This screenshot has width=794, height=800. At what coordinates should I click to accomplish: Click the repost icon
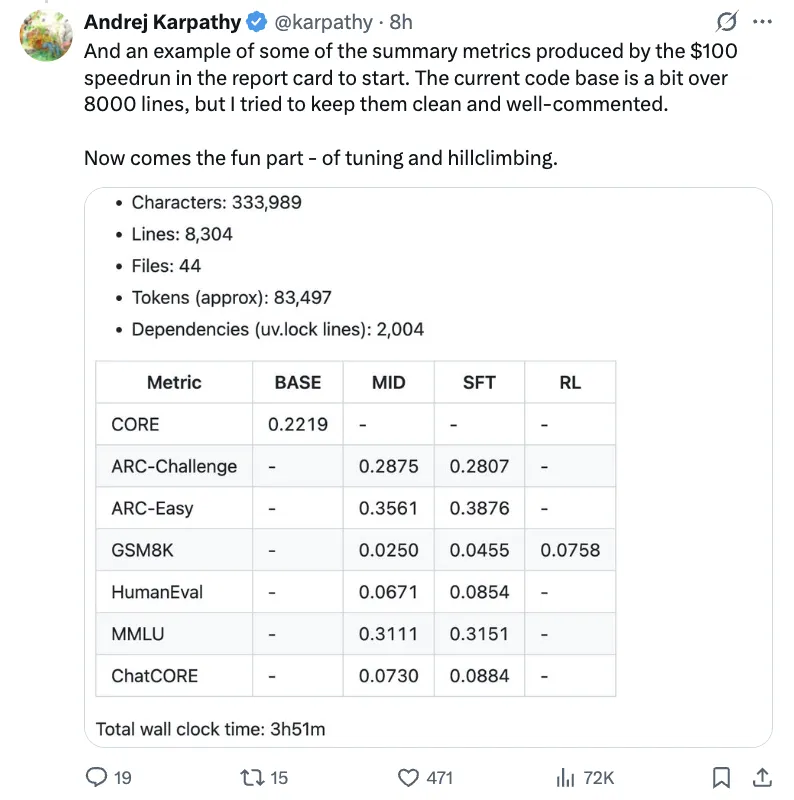click(253, 777)
